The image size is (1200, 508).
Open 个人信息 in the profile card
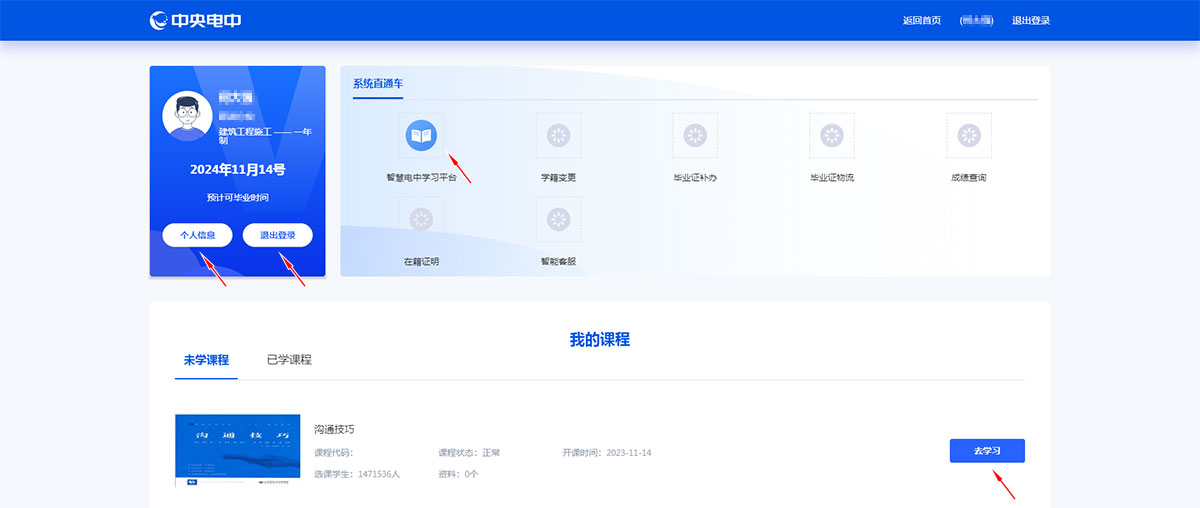tap(197, 235)
